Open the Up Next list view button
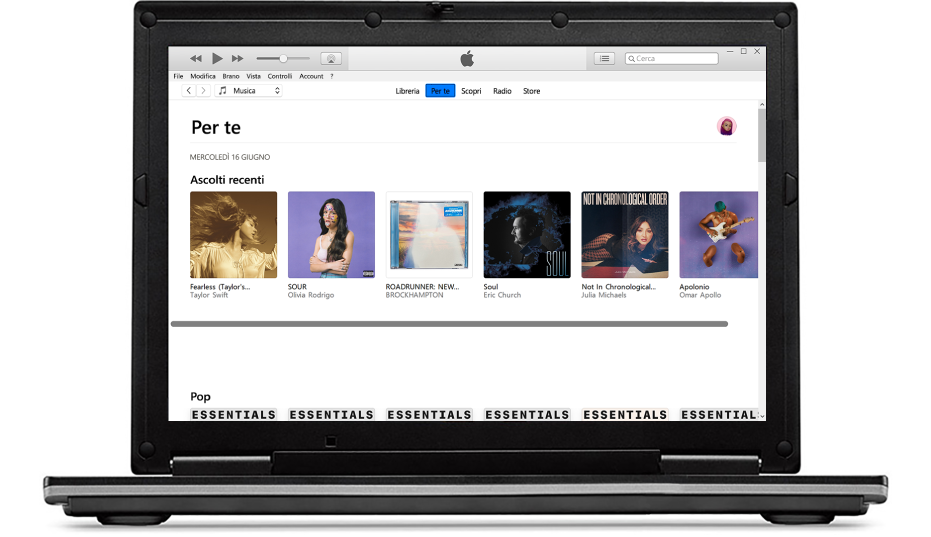This screenshot has width=931, height=537. tap(604, 58)
